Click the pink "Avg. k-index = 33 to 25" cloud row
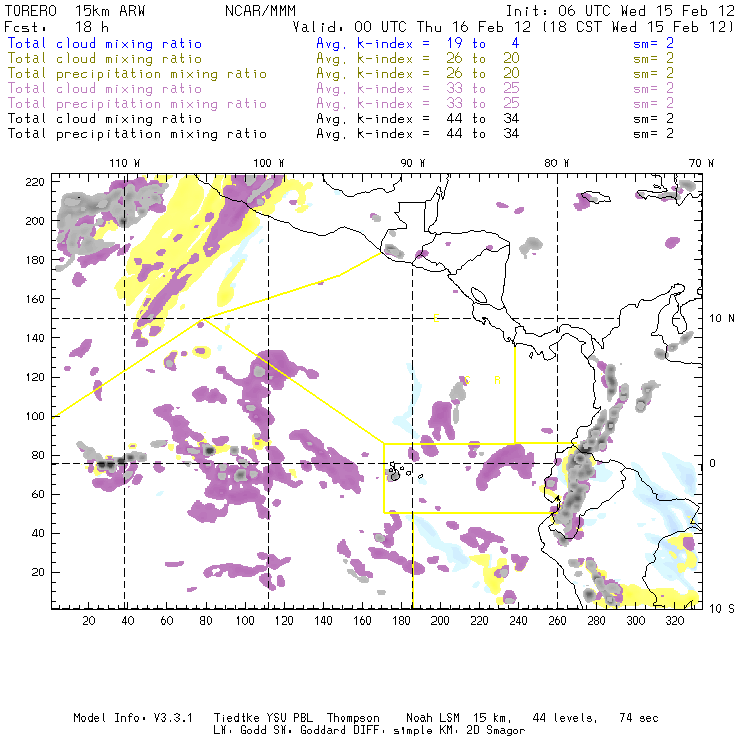The image size is (740, 740). tap(418, 89)
